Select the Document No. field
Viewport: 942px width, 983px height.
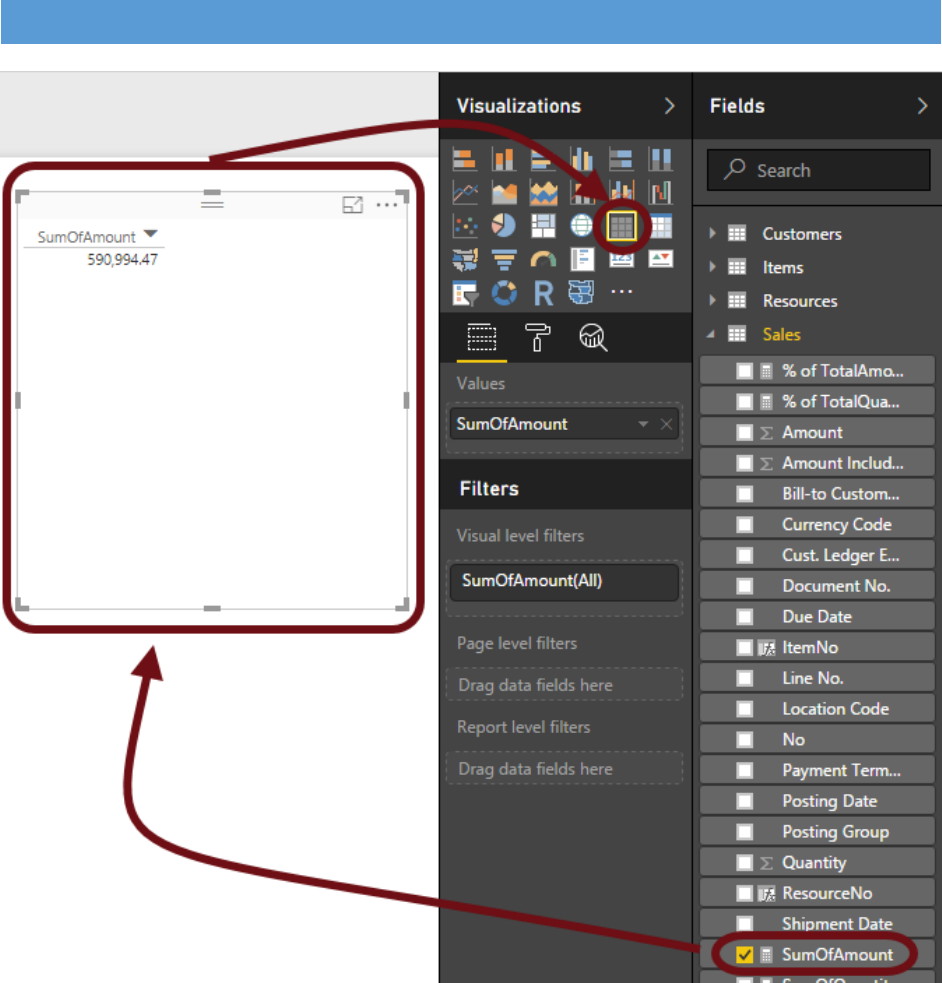click(x=817, y=586)
